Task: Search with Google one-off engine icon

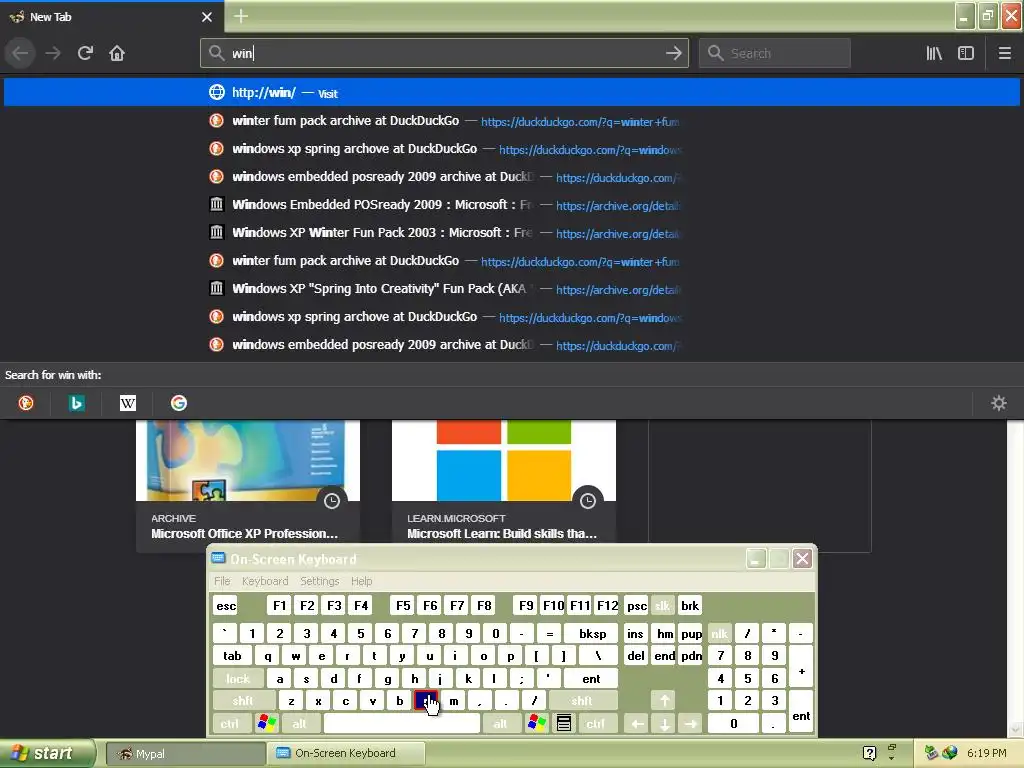Action: pyautogui.click(x=178, y=403)
